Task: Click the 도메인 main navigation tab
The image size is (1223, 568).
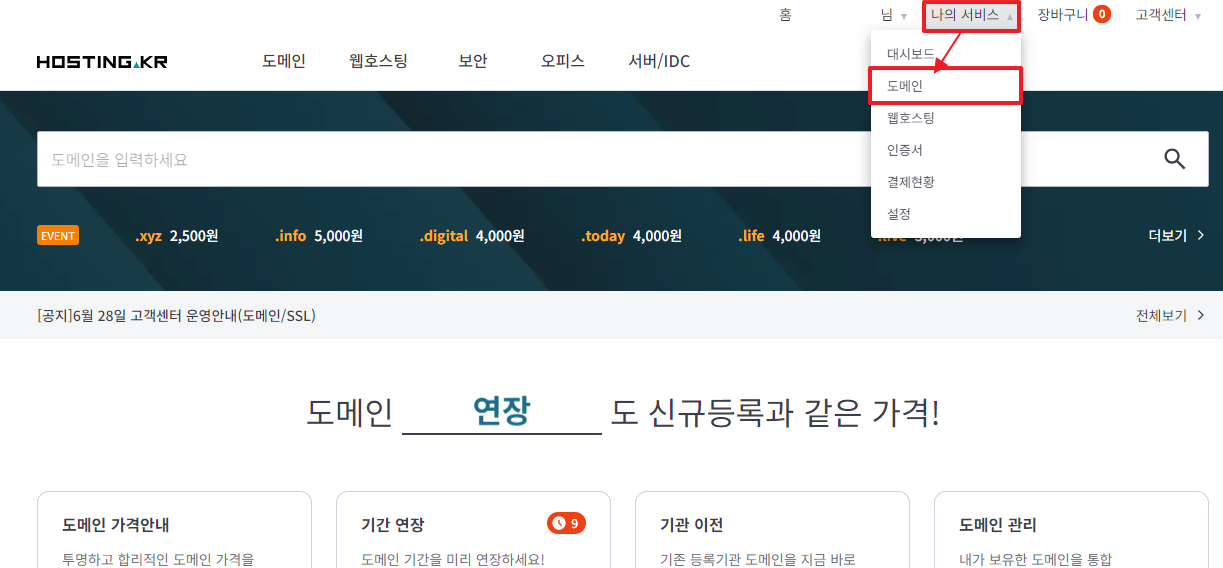Action: click(x=284, y=61)
